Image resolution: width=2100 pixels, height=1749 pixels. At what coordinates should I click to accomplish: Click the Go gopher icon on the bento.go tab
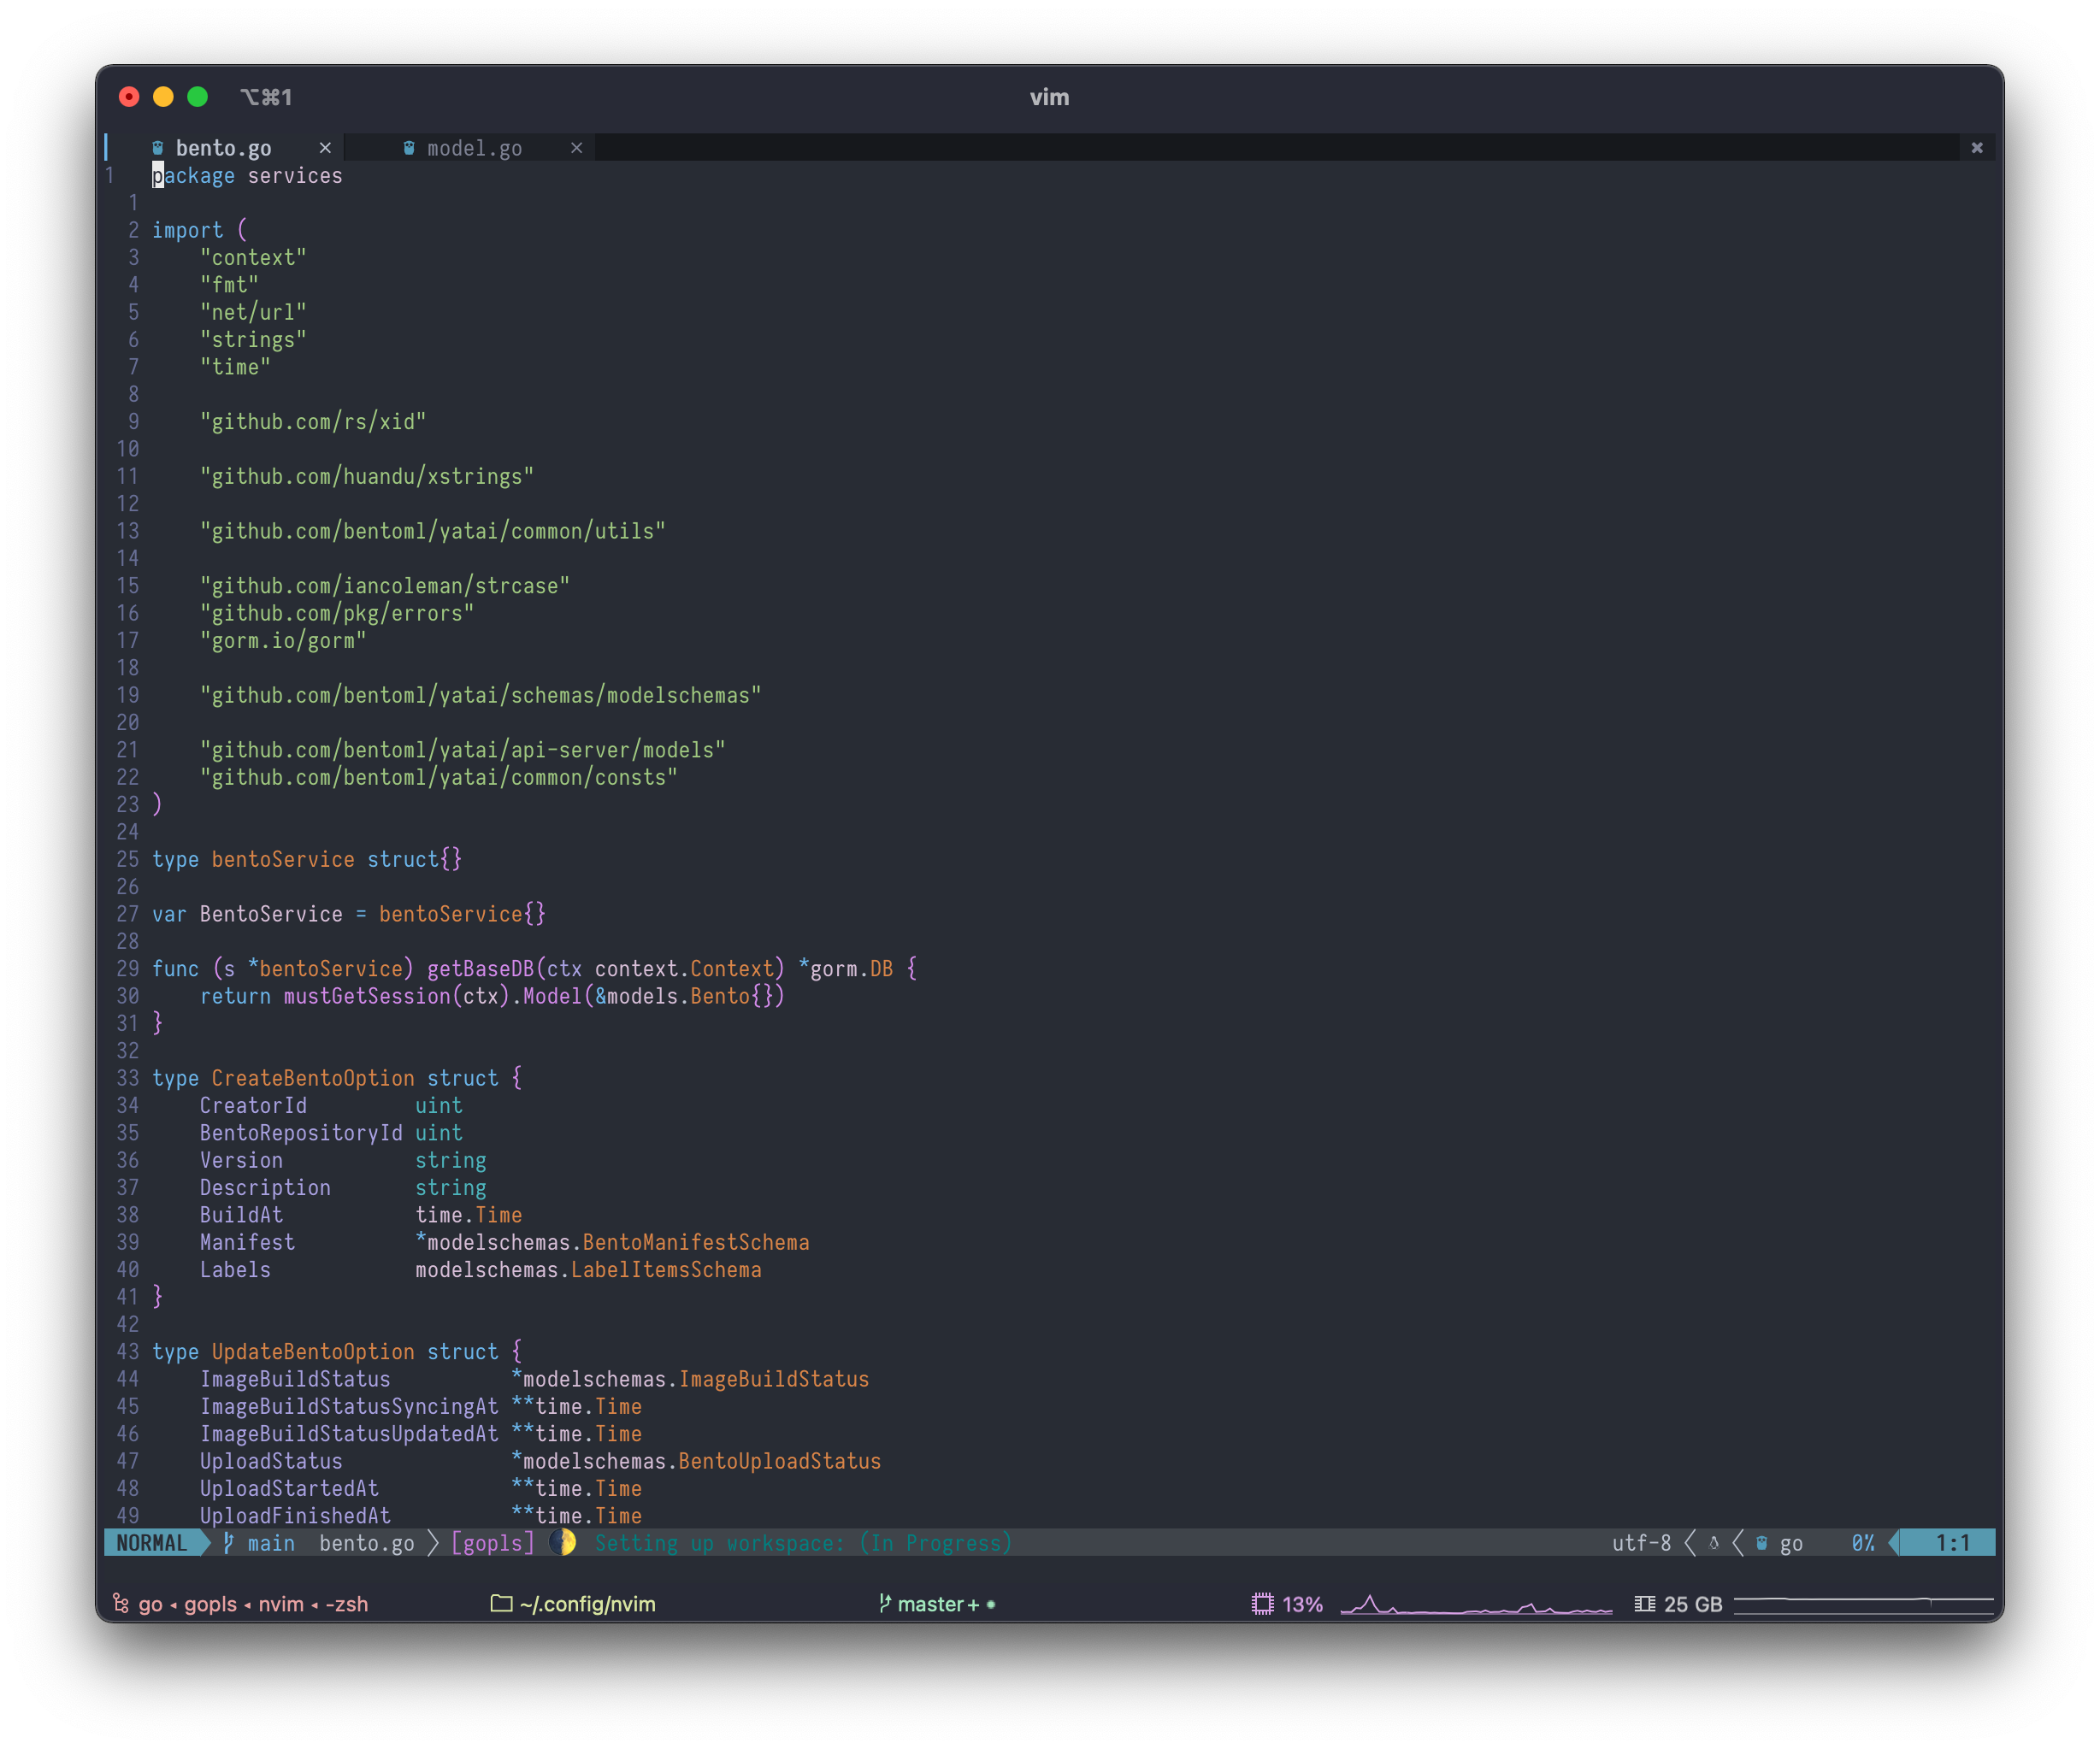tap(158, 147)
